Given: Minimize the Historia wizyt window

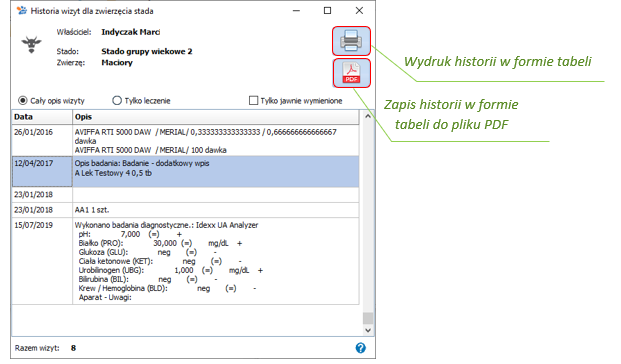Looking at the screenshot, I should tap(296, 11).
